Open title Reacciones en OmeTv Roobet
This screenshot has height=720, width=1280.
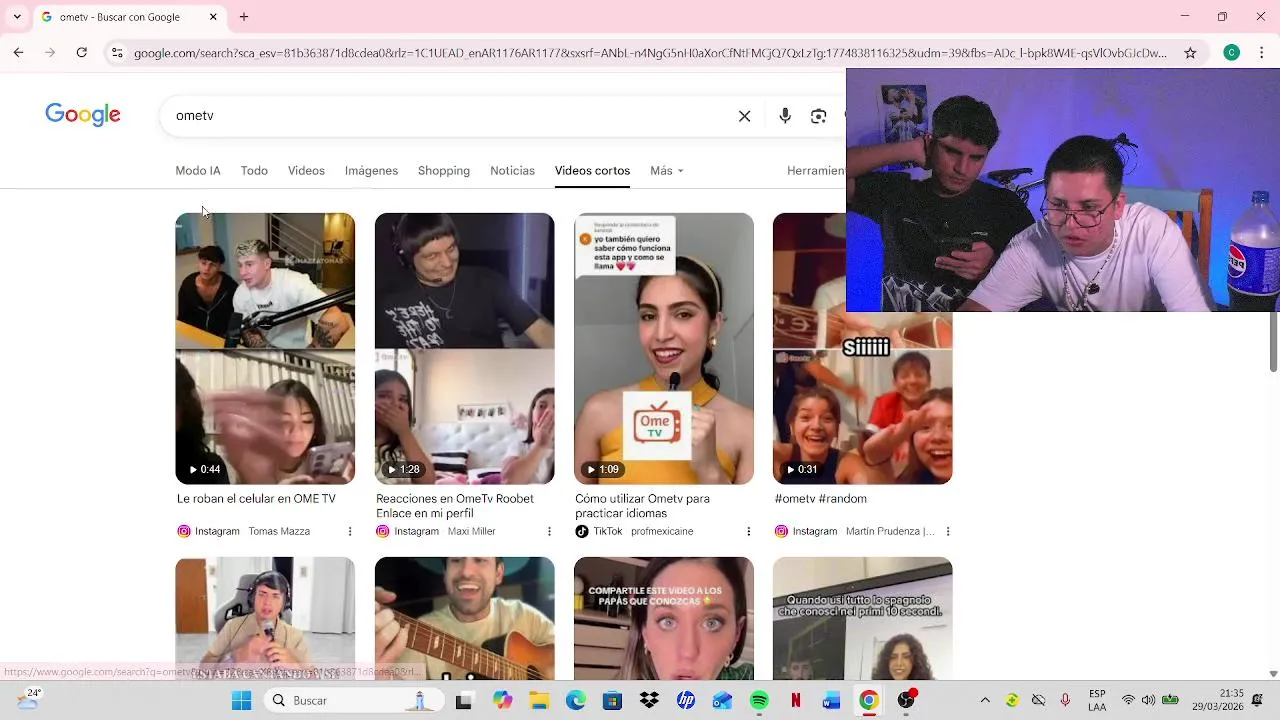click(455, 506)
